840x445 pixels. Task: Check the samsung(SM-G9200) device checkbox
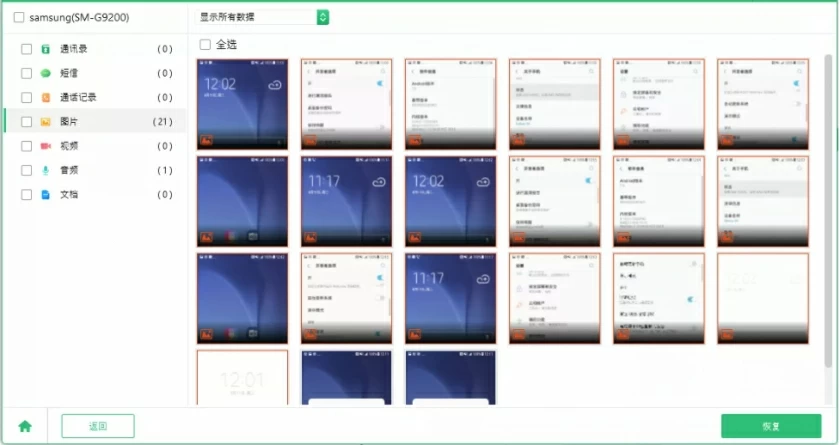click(x=20, y=17)
